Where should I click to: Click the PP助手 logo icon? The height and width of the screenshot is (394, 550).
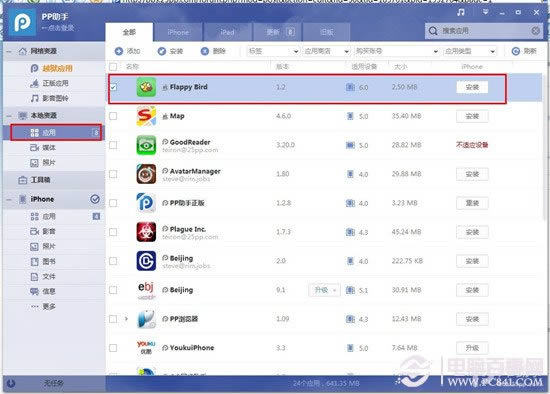tap(22, 22)
